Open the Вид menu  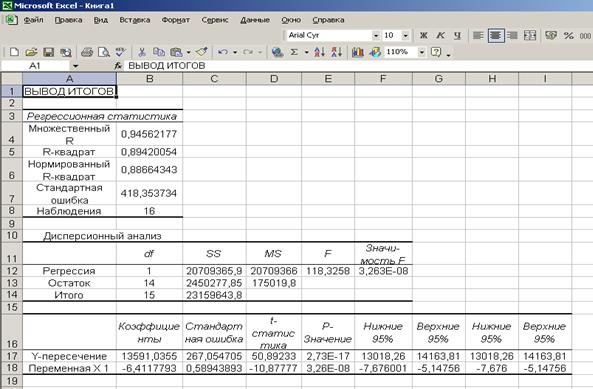101,20
